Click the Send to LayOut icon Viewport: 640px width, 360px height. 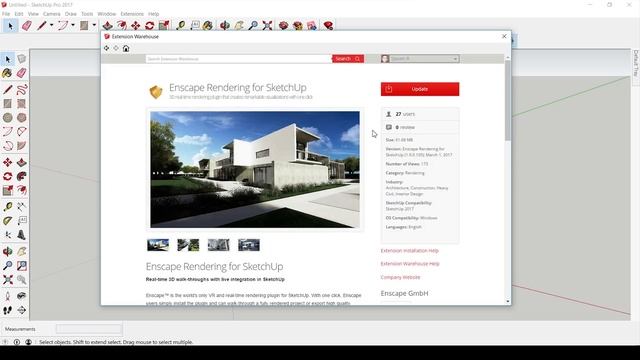[312, 25]
